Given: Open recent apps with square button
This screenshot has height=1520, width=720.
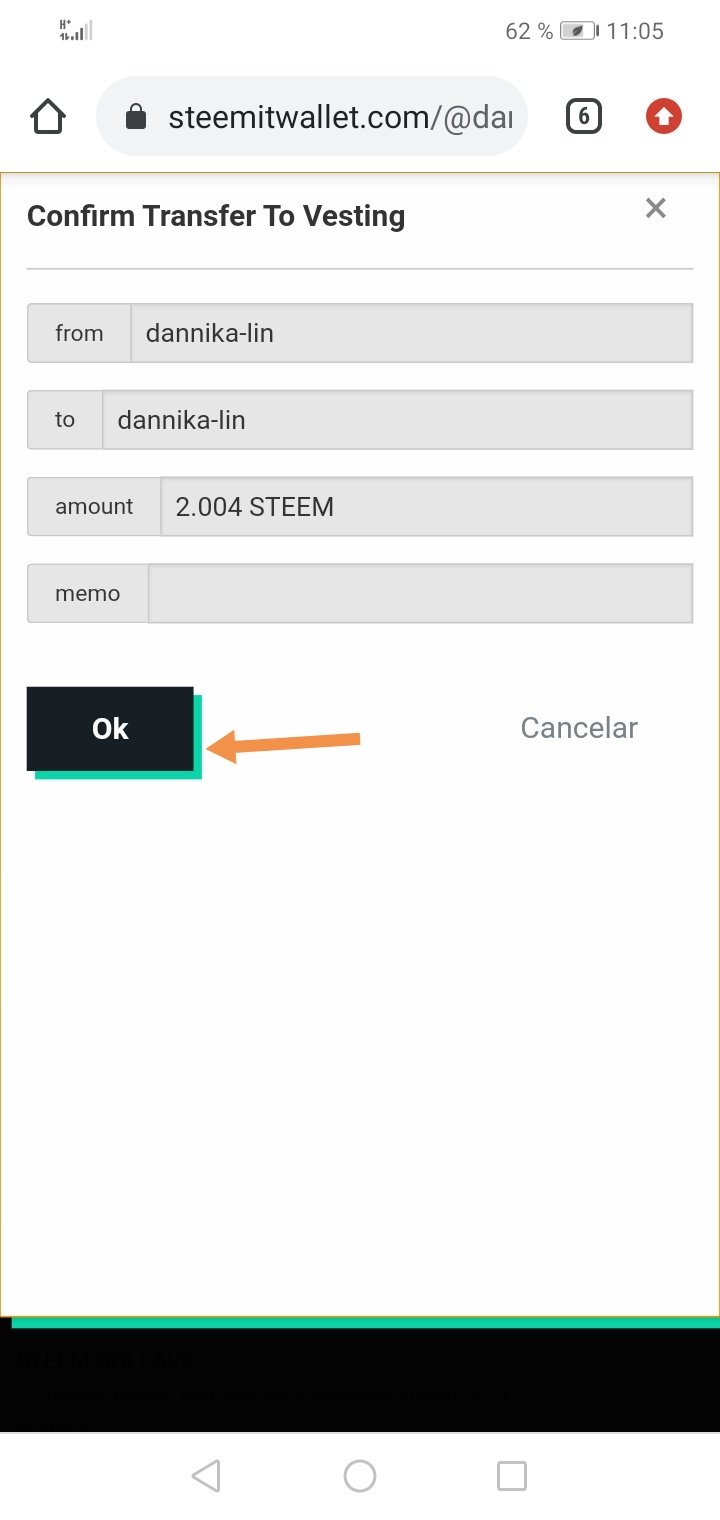Looking at the screenshot, I should (512, 1476).
